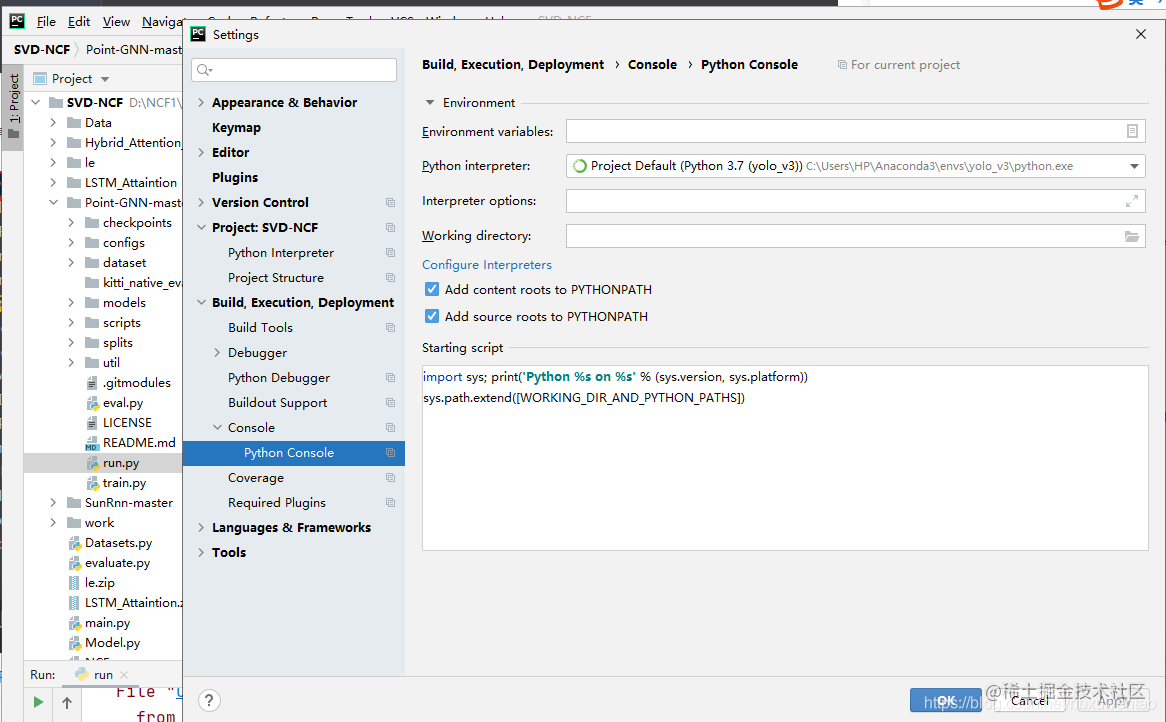Image resolution: width=1166 pixels, height=722 pixels.
Task: Collapse the Environment section
Action: point(428,102)
